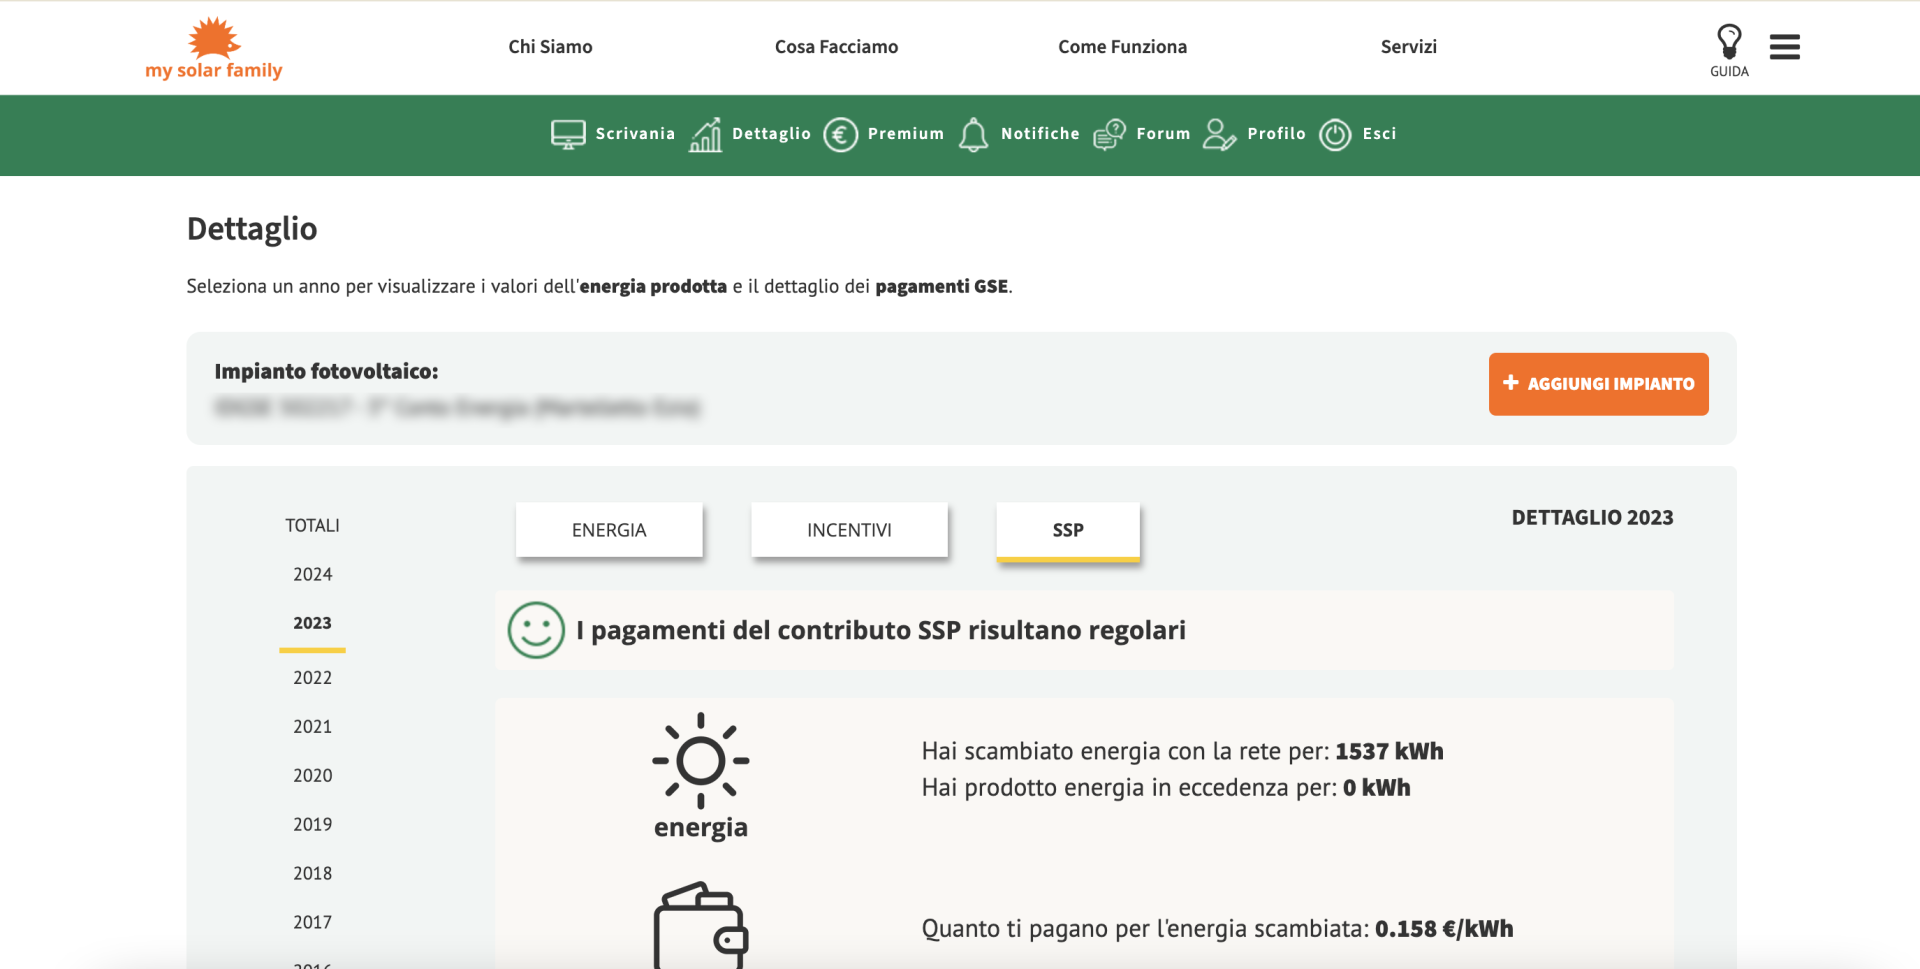Go to Scrivania text link
This screenshot has height=969, width=1920.
(x=635, y=134)
